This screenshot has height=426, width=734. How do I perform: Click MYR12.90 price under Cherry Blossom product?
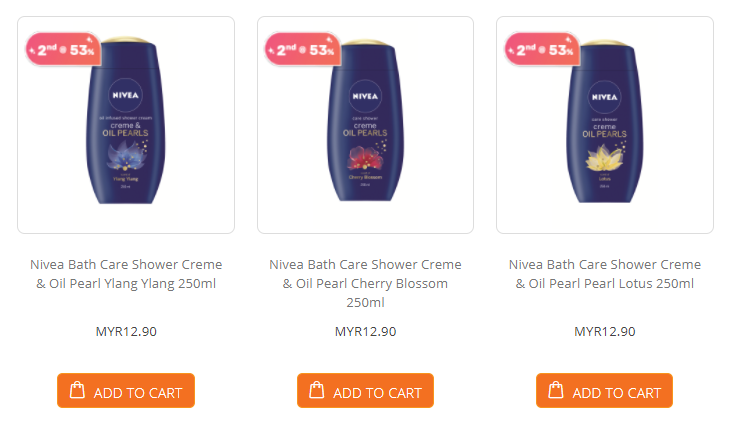point(365,332)
